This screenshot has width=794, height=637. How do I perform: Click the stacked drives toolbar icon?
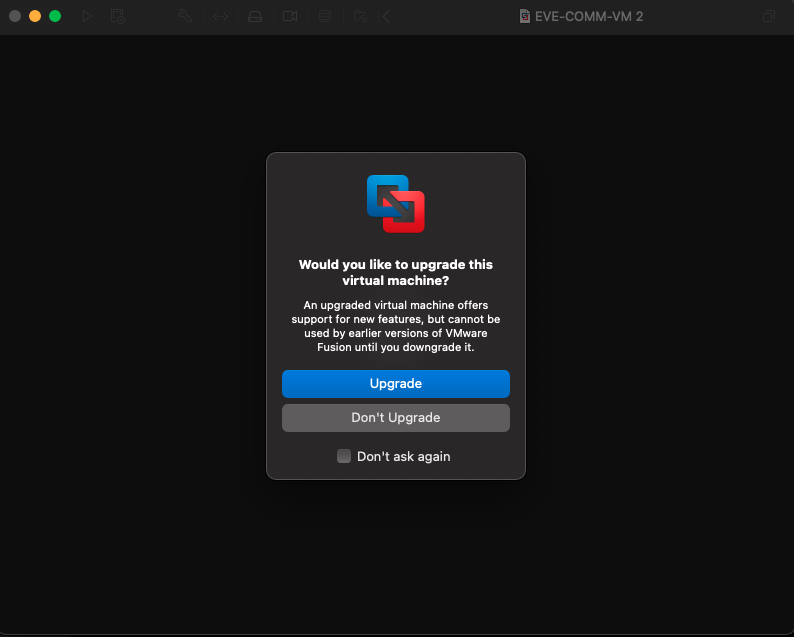325,16
